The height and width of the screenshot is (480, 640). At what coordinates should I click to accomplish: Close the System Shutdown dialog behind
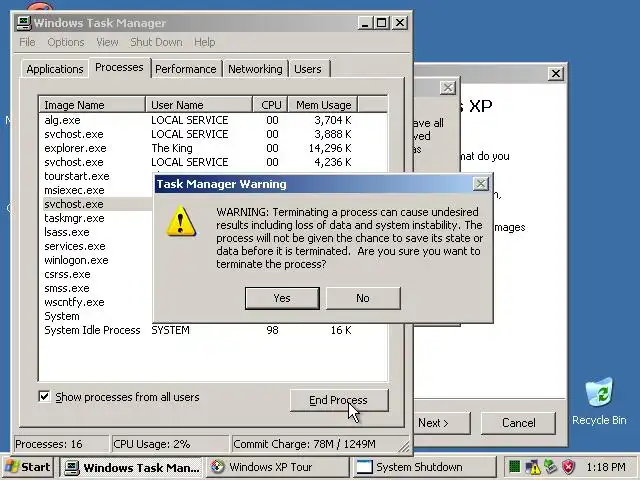pos(448,87)
